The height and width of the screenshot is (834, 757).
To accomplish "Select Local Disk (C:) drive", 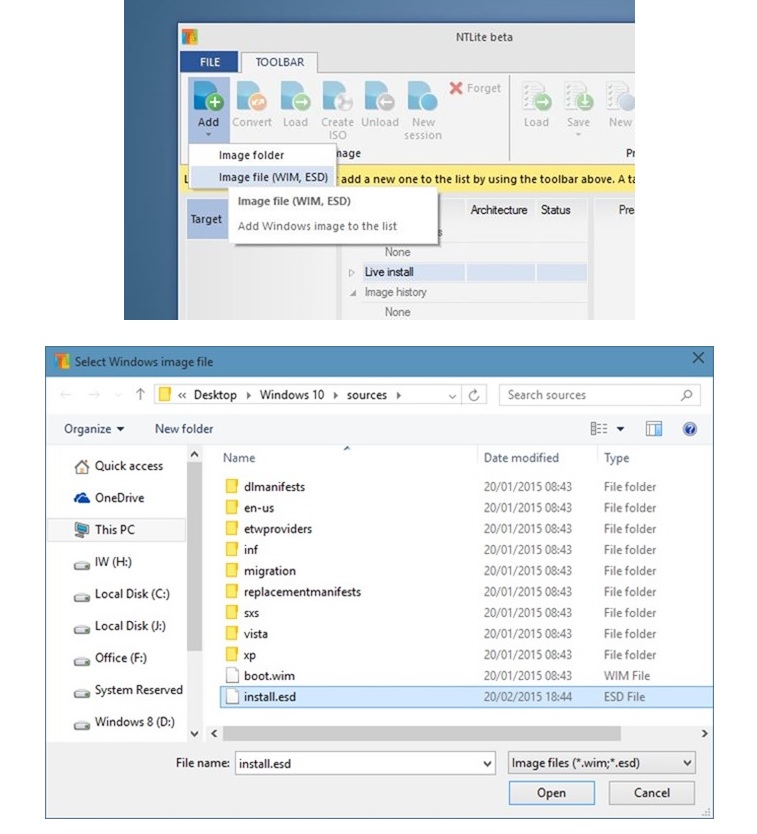I will 122,594.
